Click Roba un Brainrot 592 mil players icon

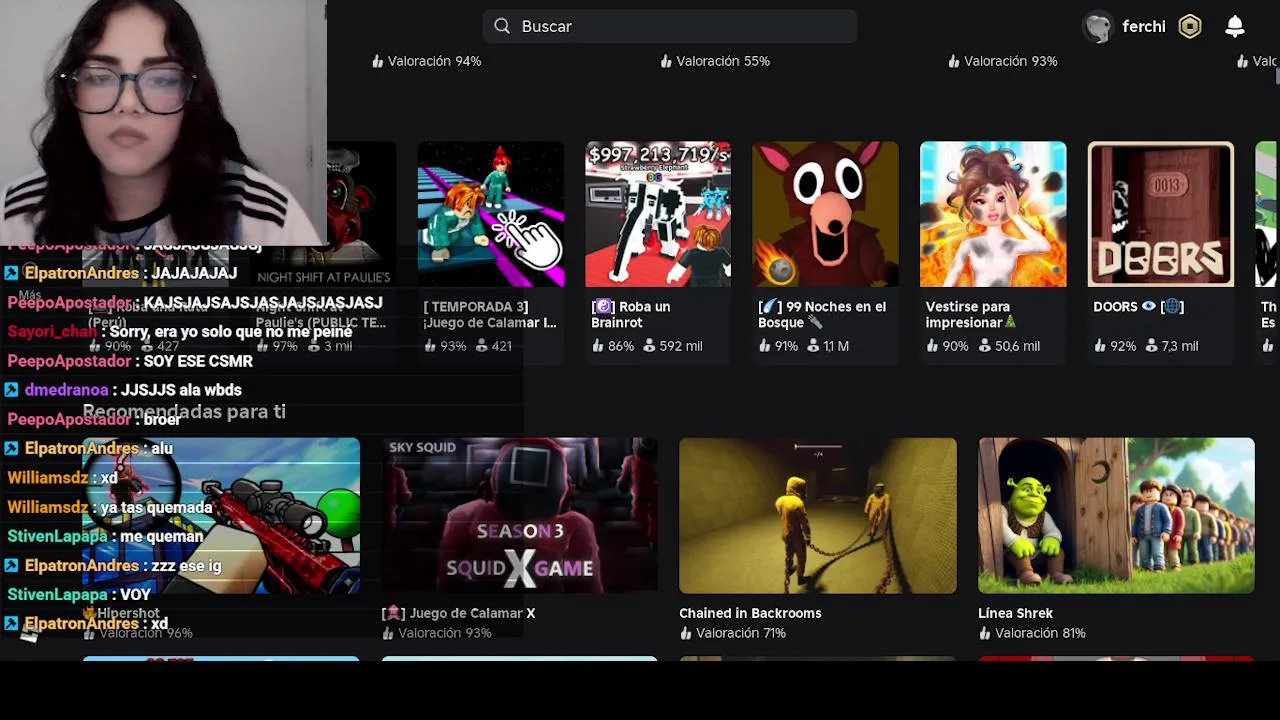649,346
